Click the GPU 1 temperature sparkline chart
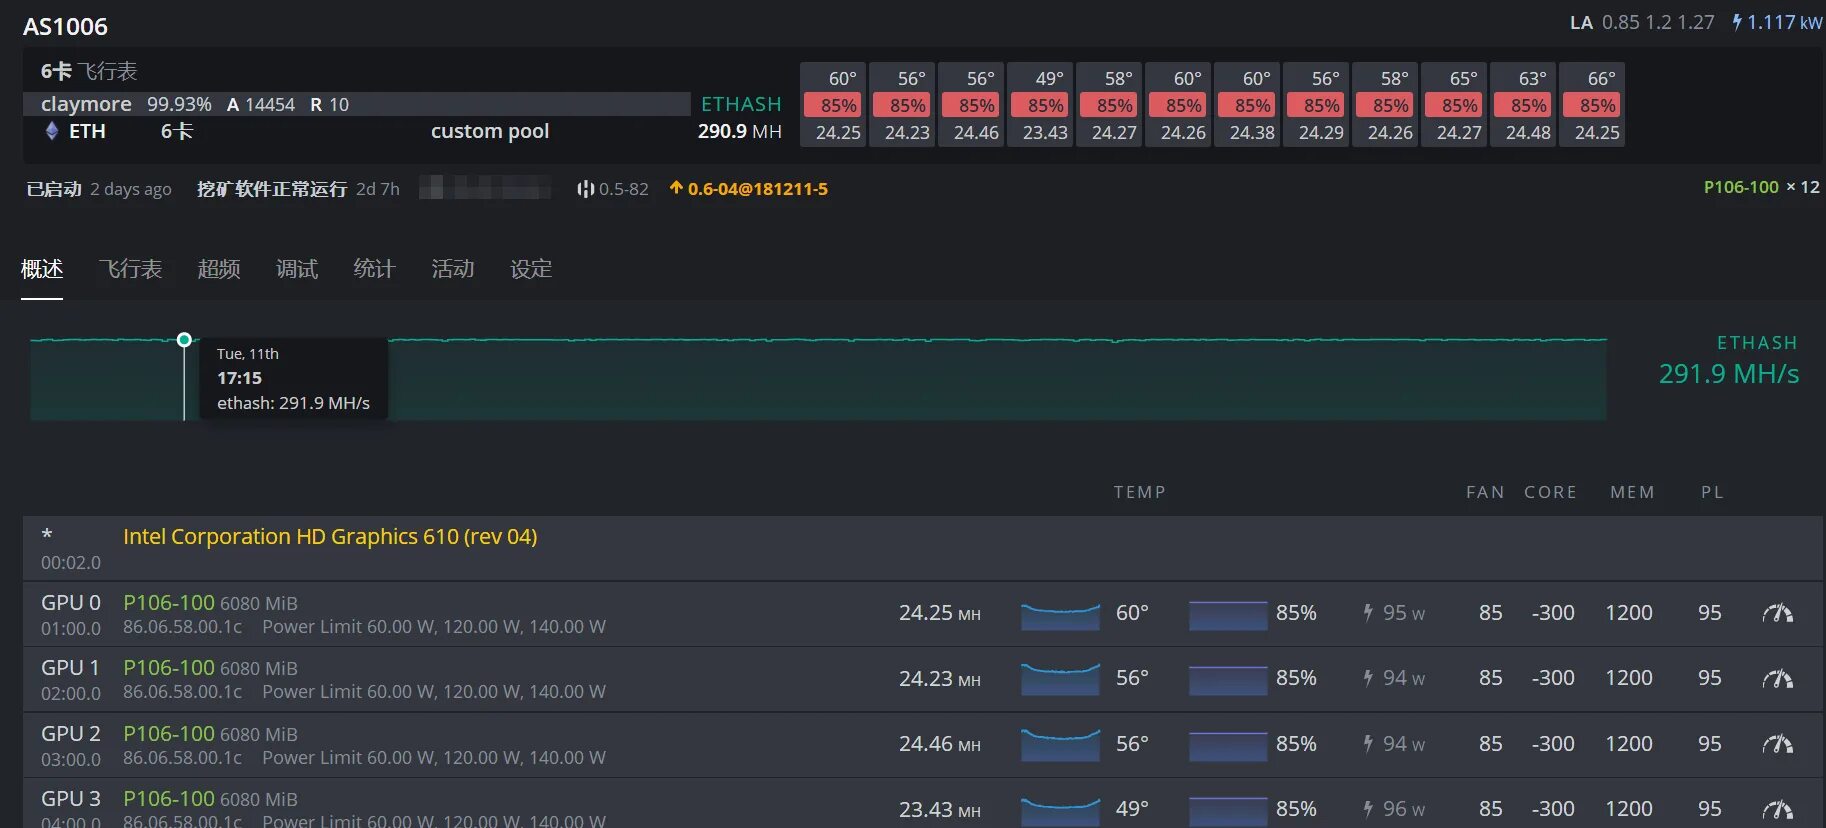 pyautogui.click(x=1060, y=679)
